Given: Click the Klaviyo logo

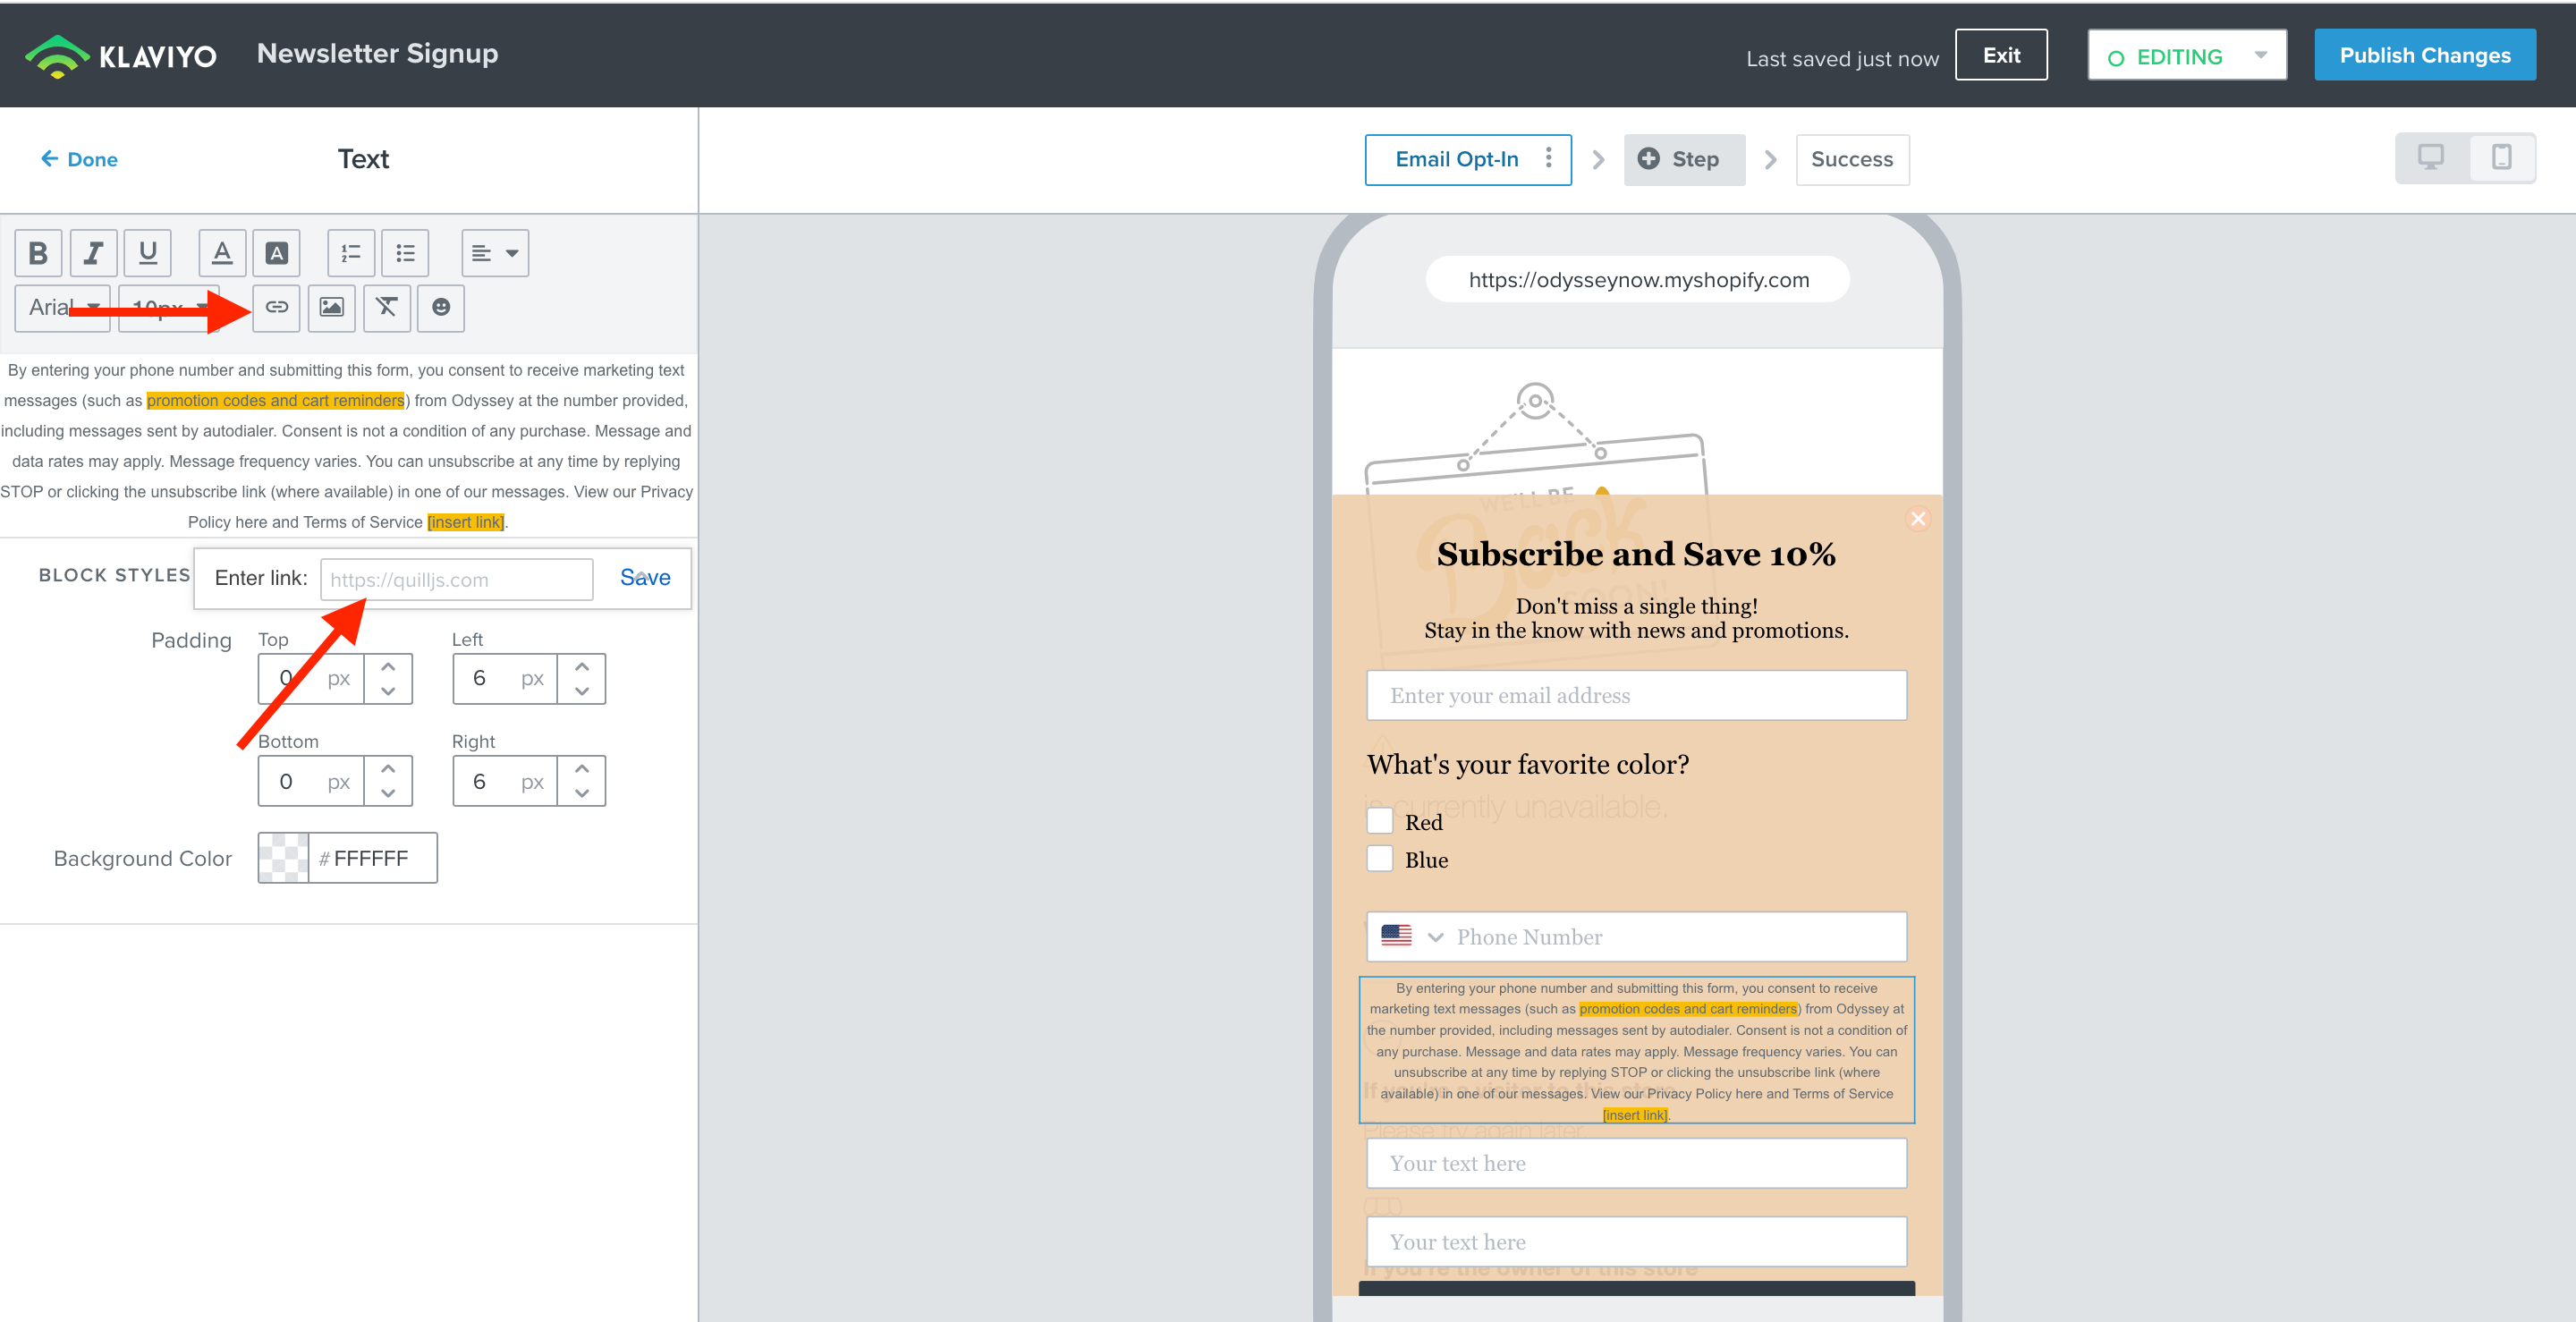Looking at the screenshot, I should tap(121, 56).
